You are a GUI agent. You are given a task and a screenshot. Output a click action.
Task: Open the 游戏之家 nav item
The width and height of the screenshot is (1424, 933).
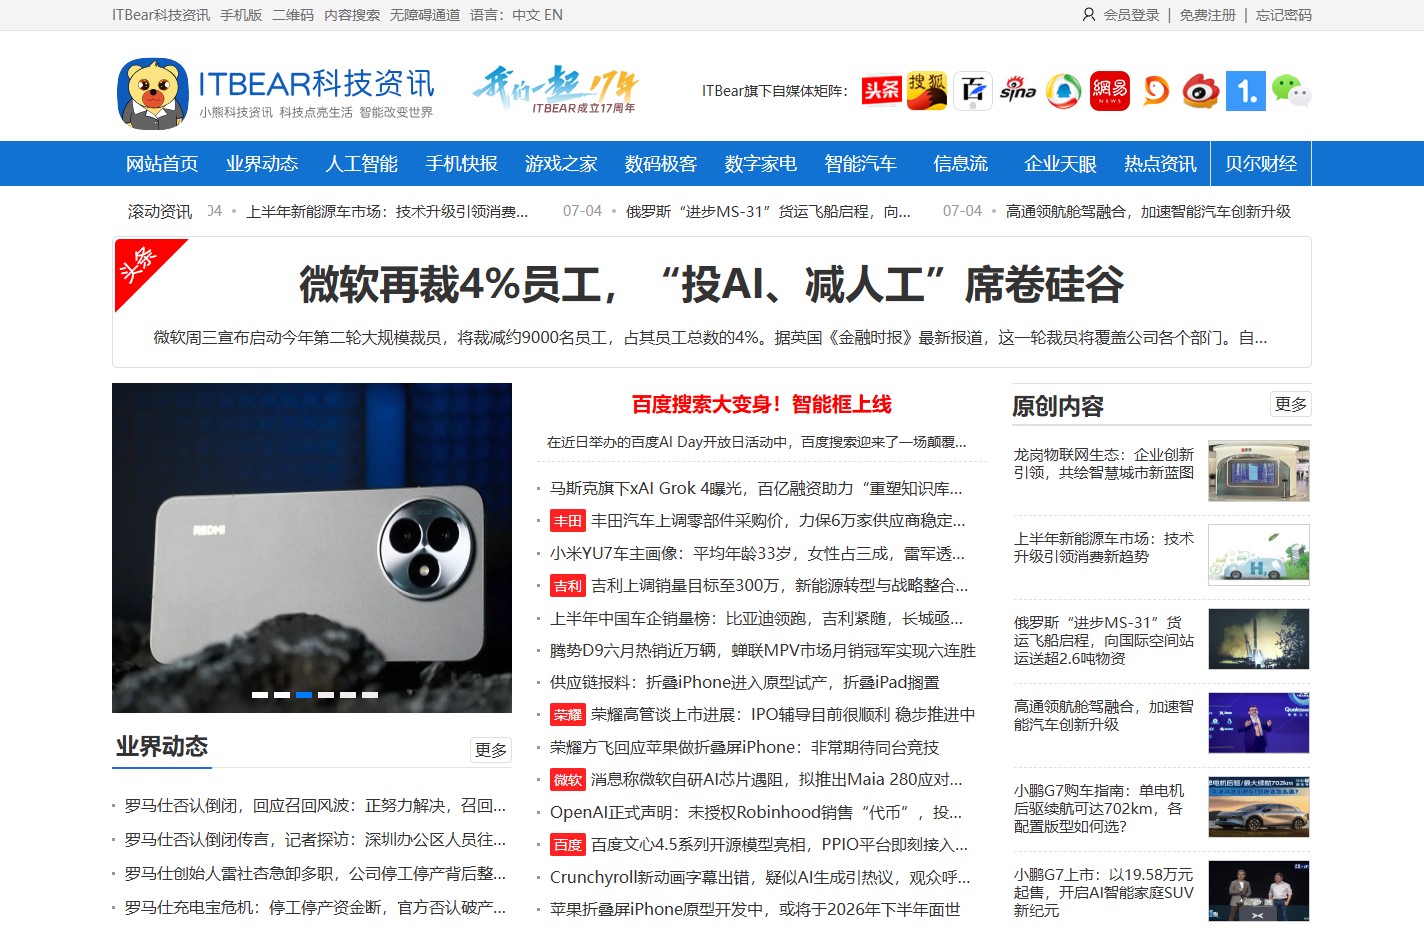561,164
